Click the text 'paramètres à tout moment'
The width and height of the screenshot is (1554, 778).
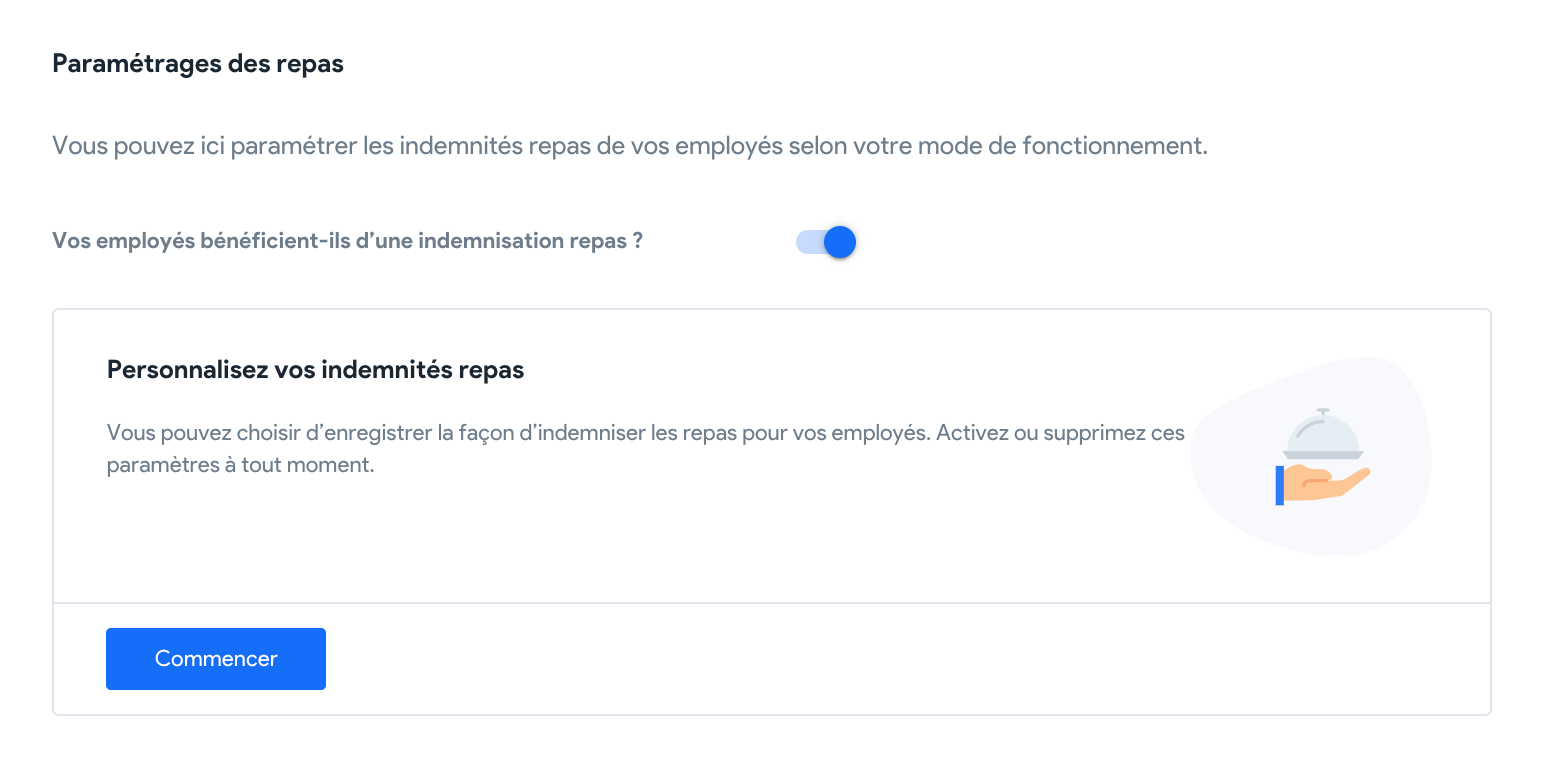[240, 466]
